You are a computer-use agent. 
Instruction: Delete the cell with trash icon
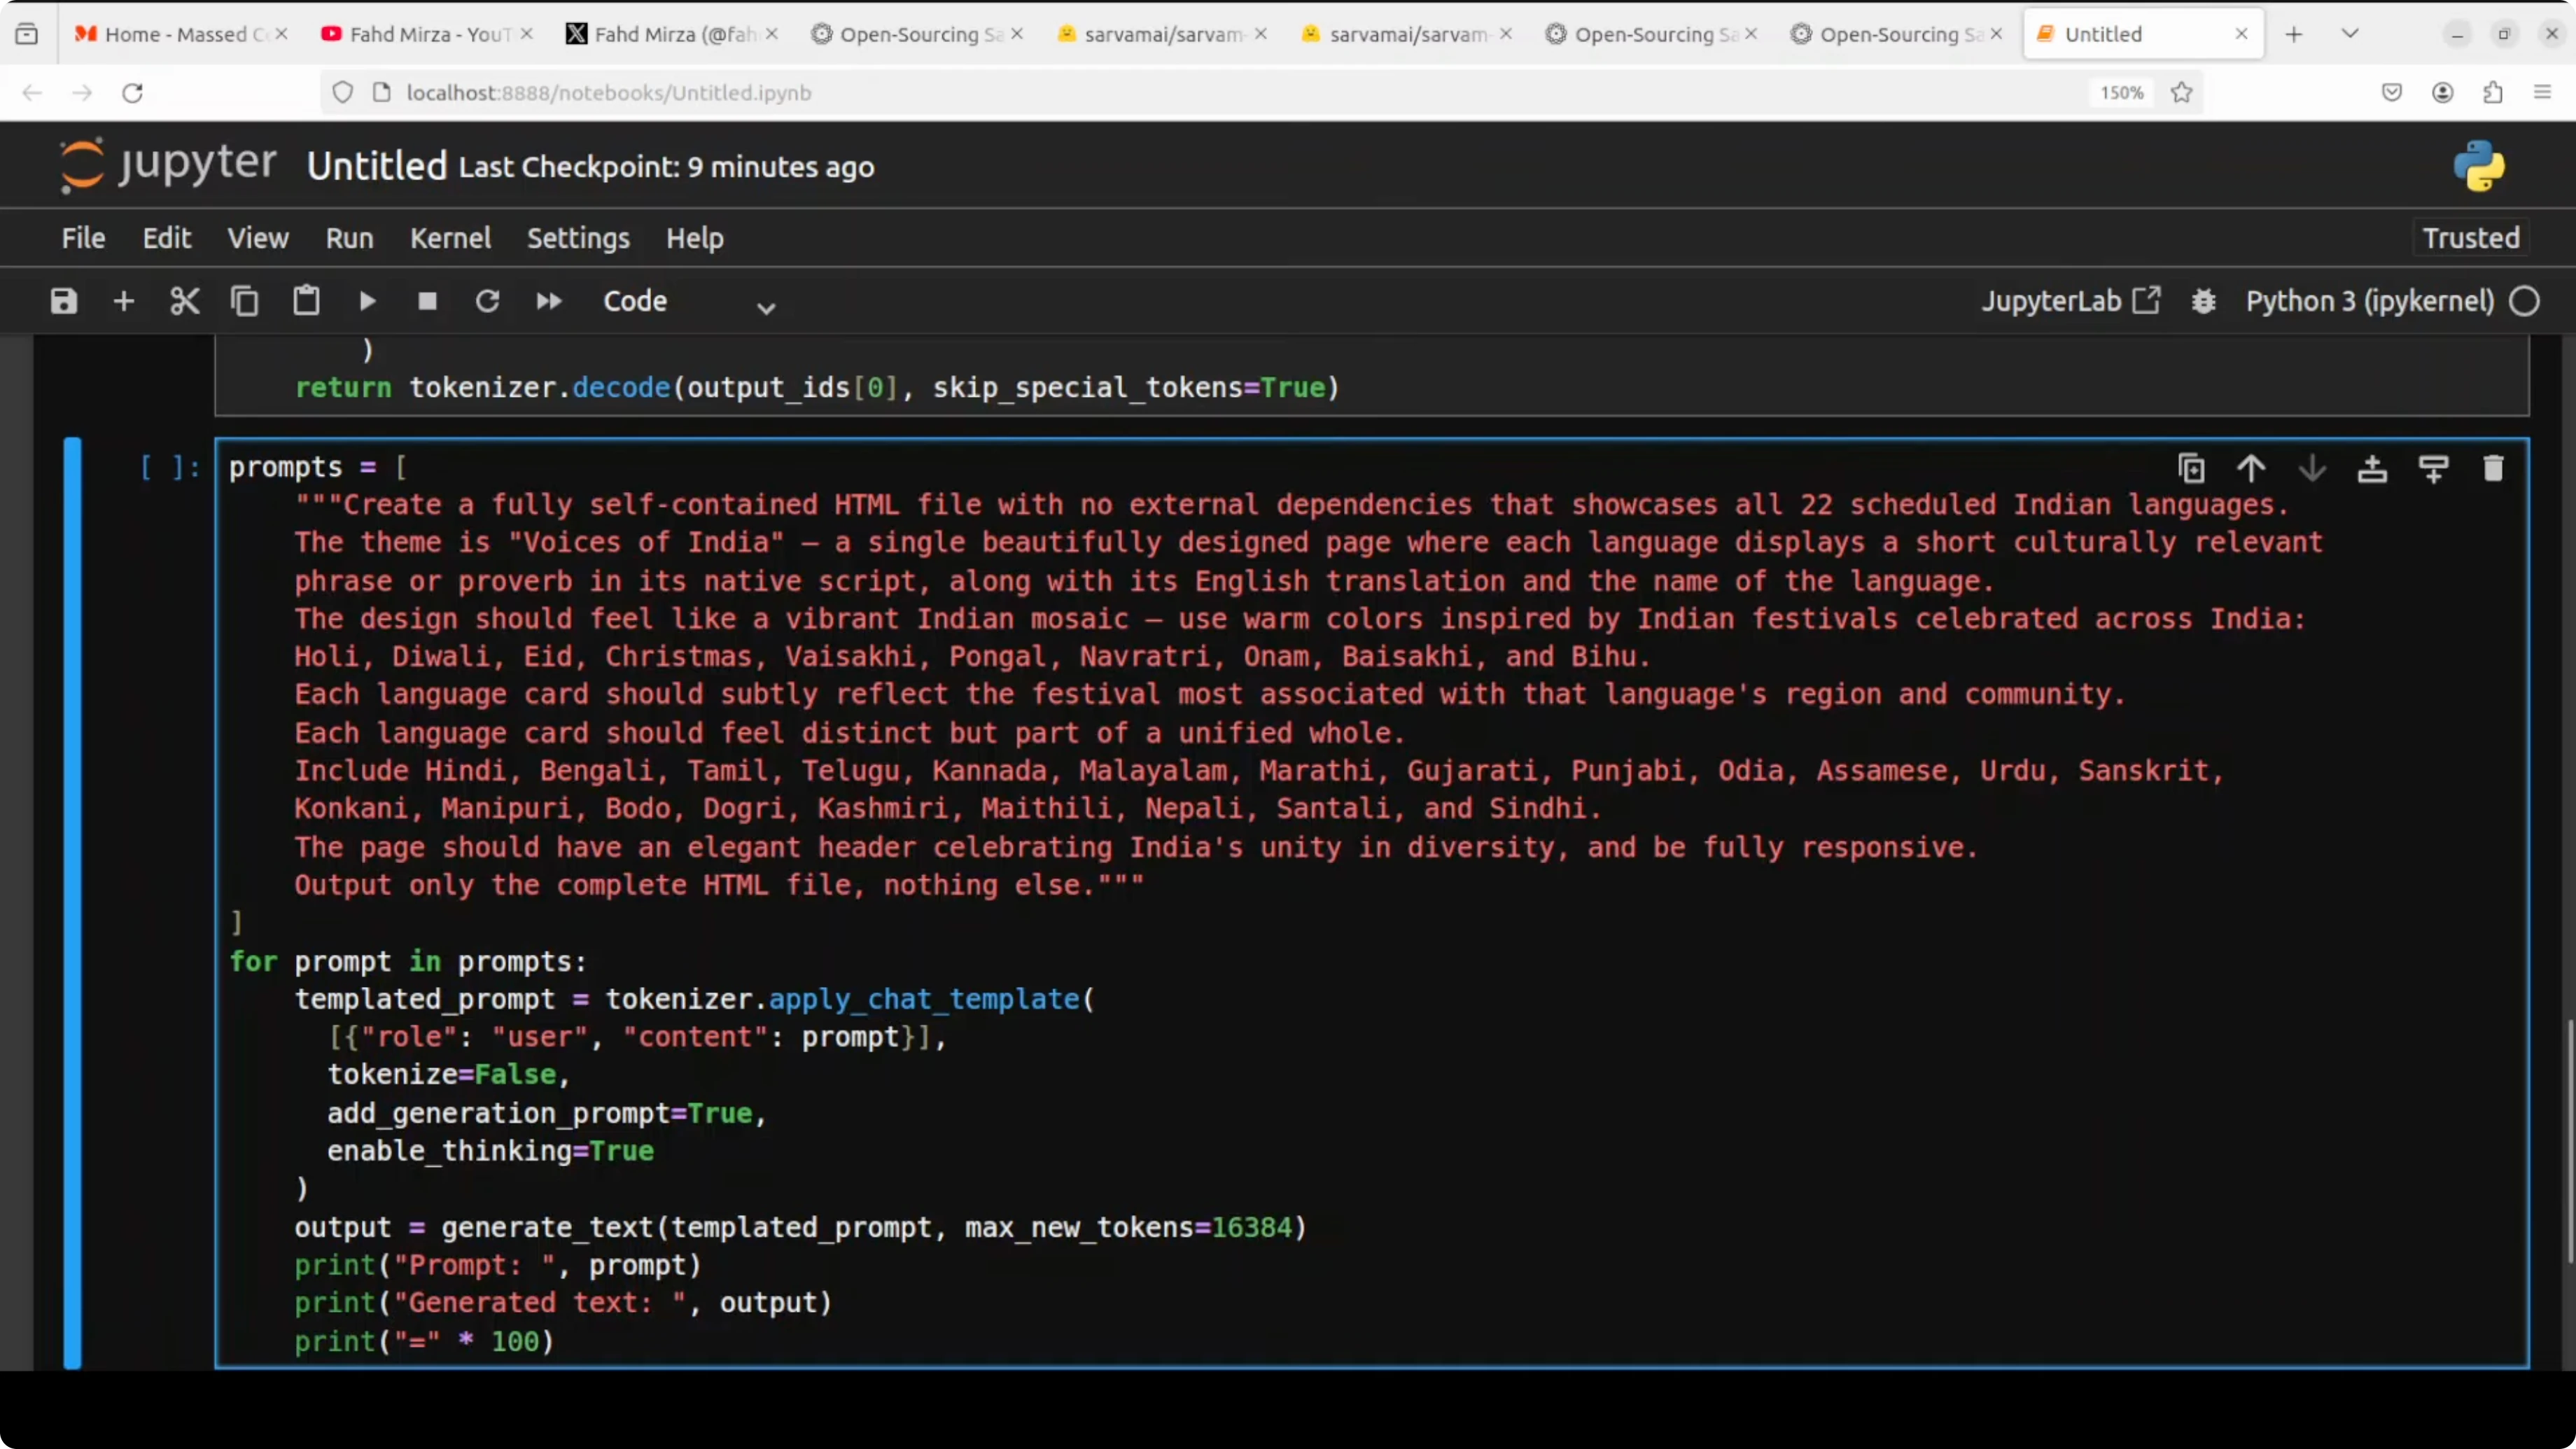click(x=2493, y=468)
